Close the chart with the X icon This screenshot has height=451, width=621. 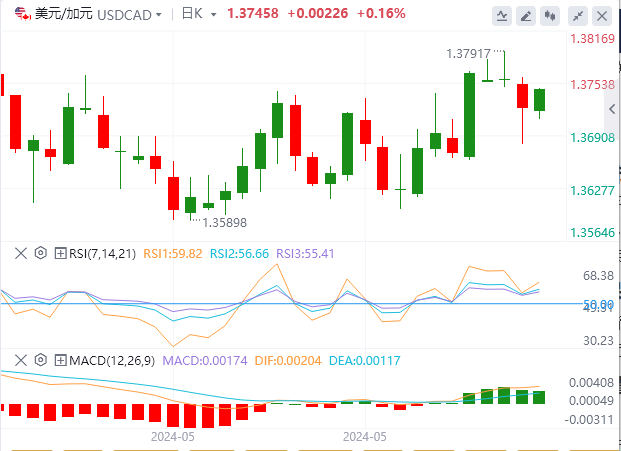point(602,16)
